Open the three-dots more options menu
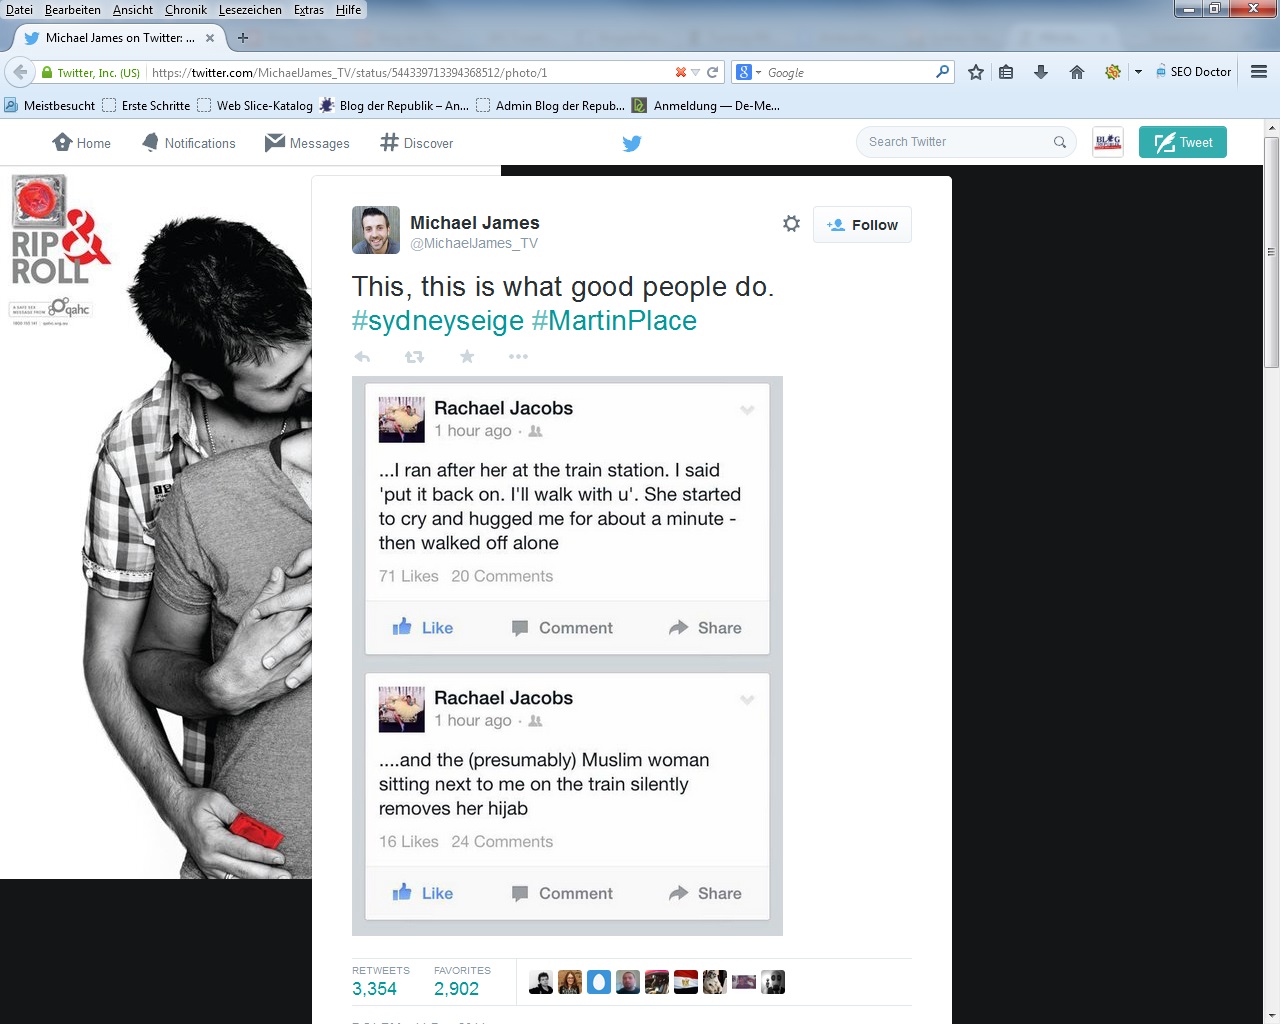This screenshot has height=1024, width=1280. [518, 357]
